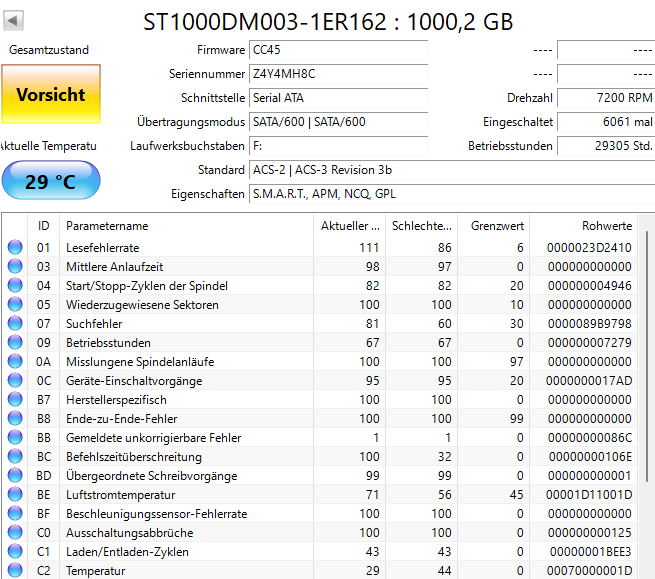Click raw value 00000000106E

tap(590, 457)
